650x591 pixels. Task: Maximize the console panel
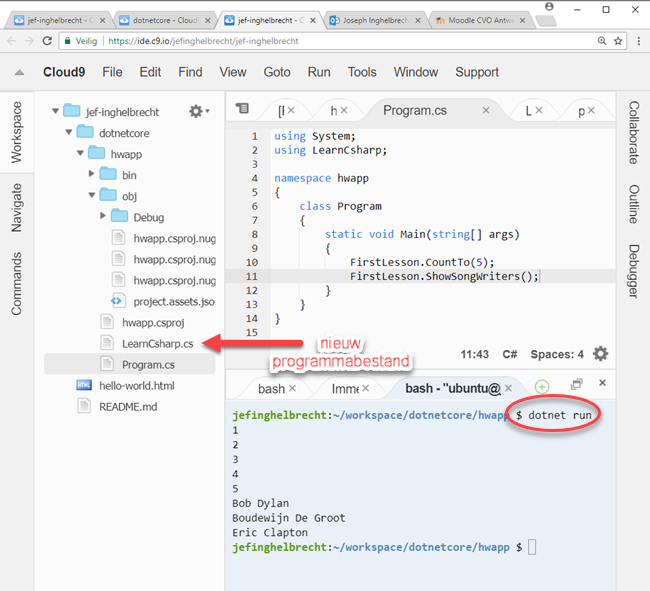tap(576, 384)
